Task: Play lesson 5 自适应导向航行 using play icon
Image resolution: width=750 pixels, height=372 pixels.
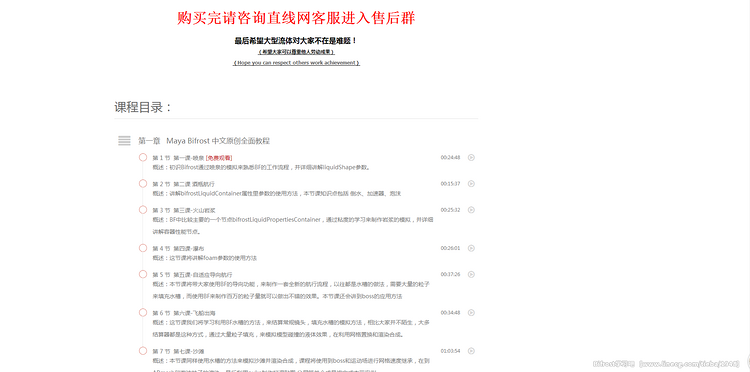Action: pos(471,274)
